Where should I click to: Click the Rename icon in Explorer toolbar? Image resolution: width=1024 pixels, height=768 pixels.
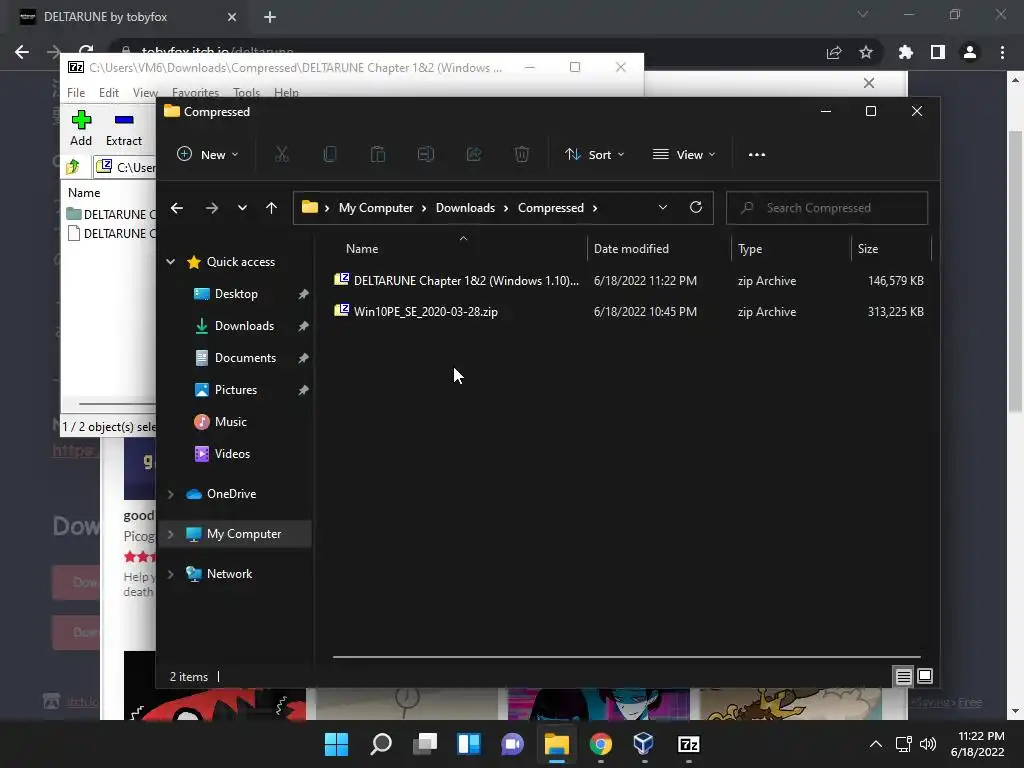click(x=426, y=155)
